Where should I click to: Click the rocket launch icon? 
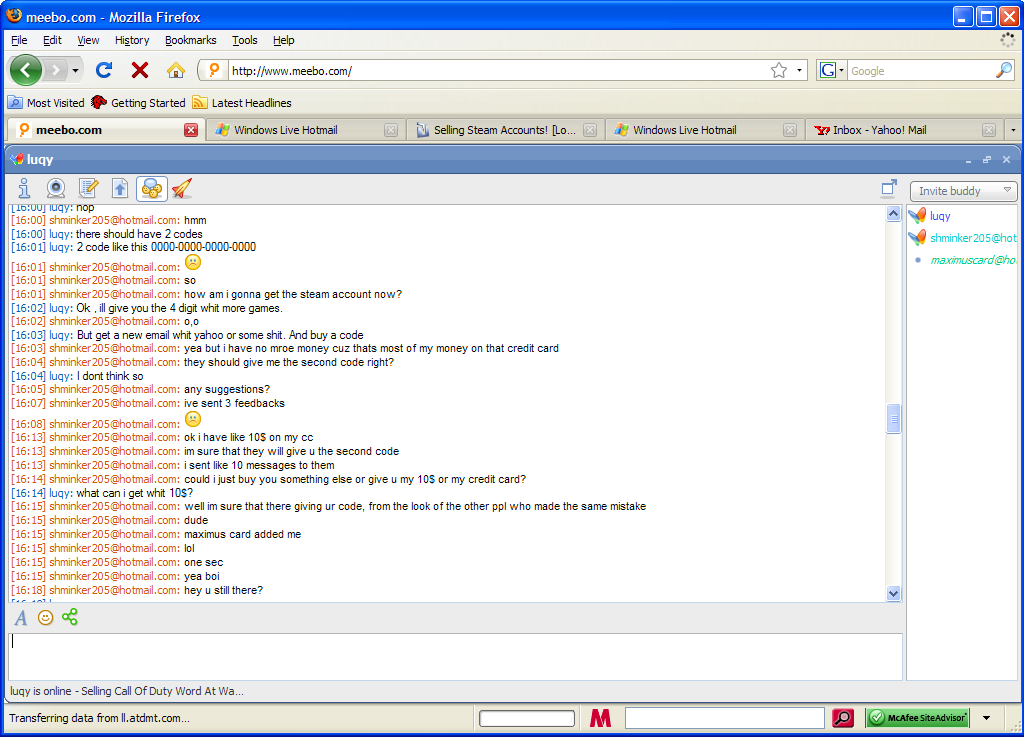[182, 189]
